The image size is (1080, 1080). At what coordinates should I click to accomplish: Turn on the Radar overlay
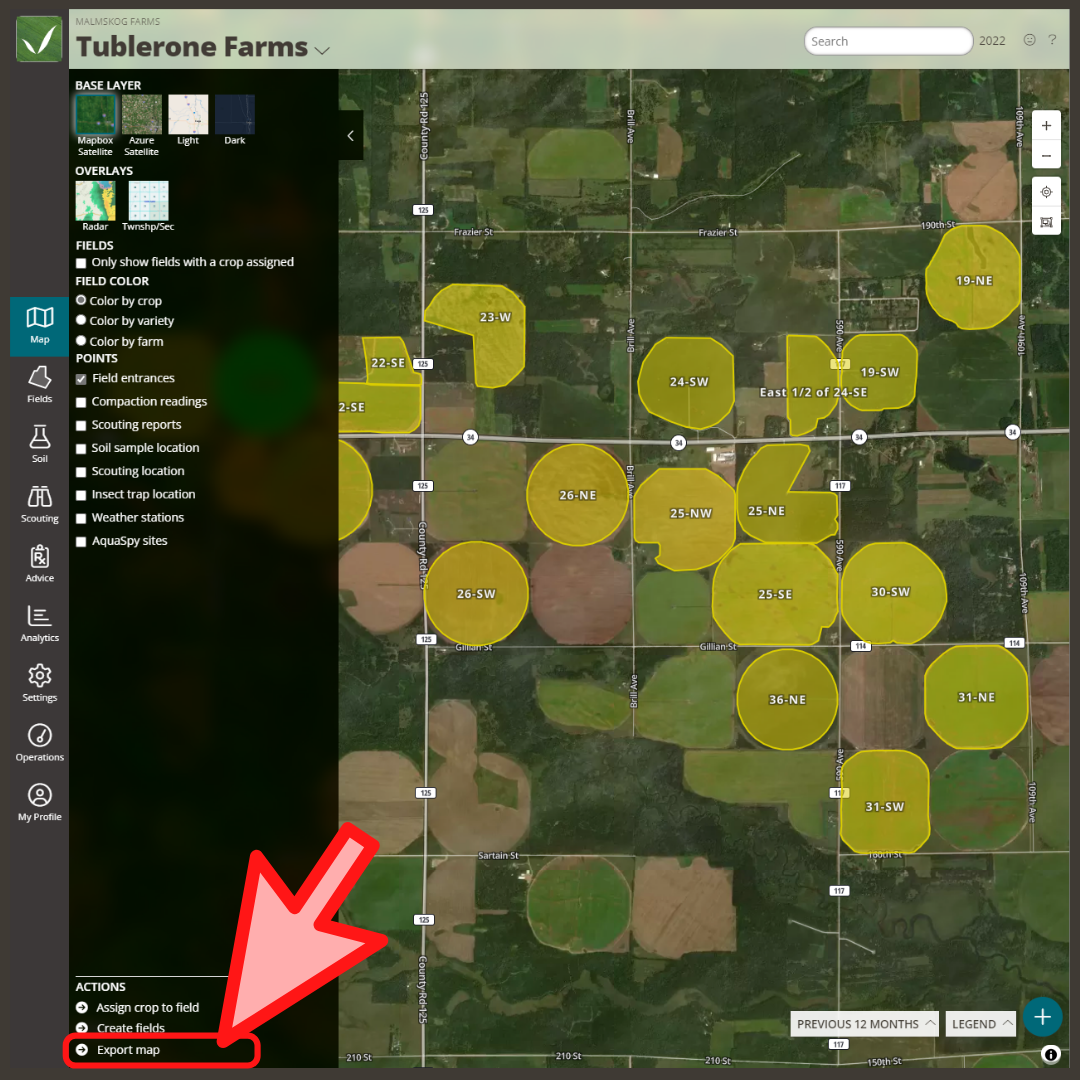pos(95,200)
